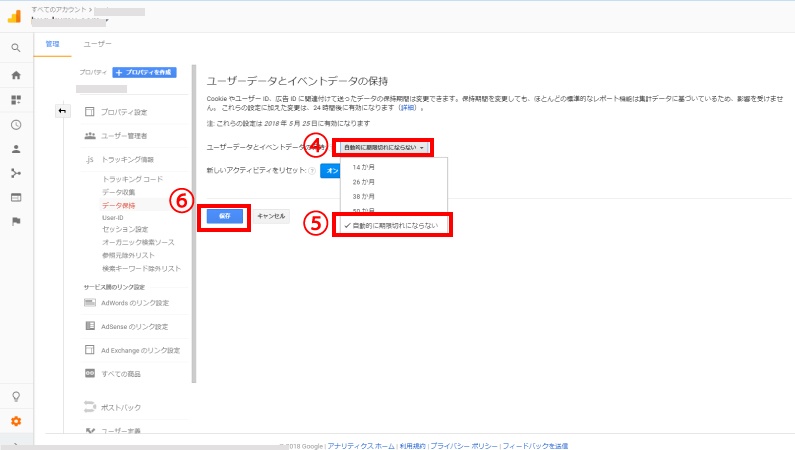Switch to the 管理 tab
Screen dimensions: 795x450
tap(53, 45)
